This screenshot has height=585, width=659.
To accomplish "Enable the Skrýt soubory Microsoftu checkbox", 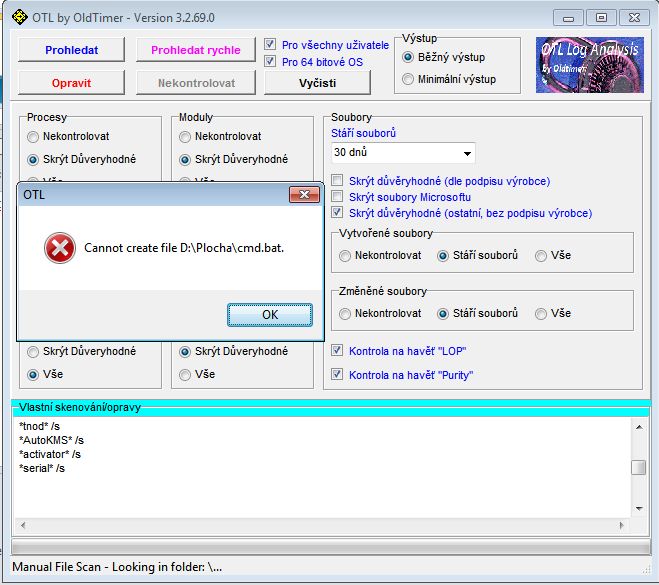I will click(x=337, y=196).
